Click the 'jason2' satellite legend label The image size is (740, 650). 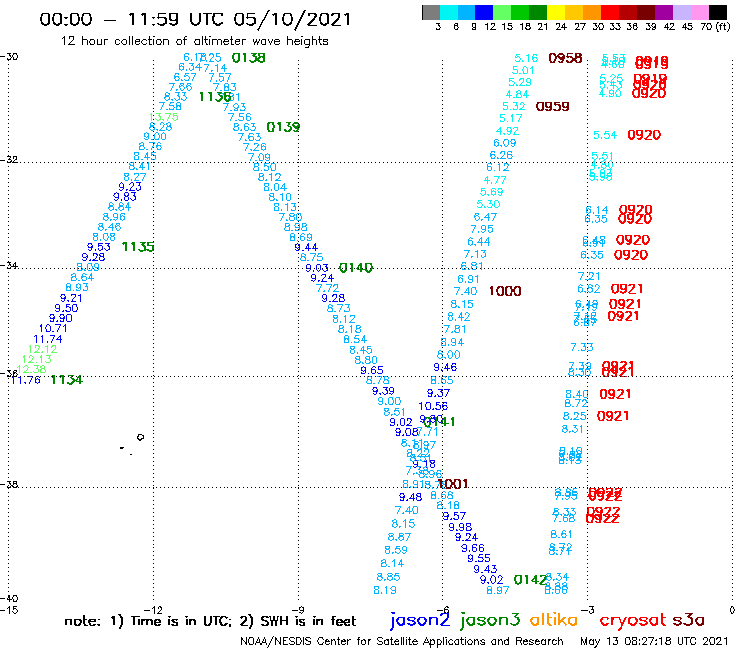[420, 620]
